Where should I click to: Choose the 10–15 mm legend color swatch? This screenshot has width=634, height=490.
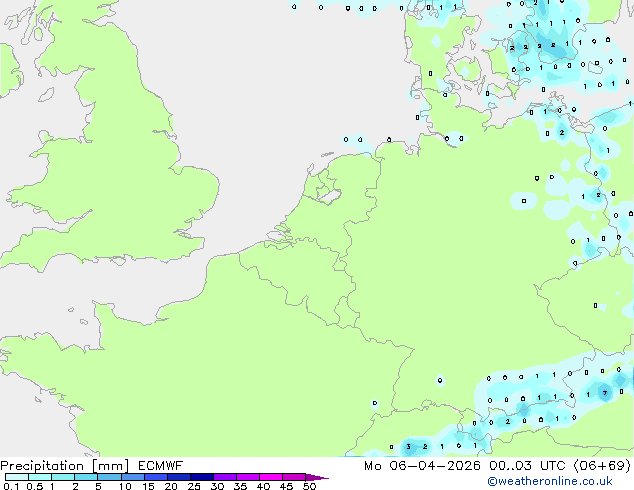(x=133, y=477)
